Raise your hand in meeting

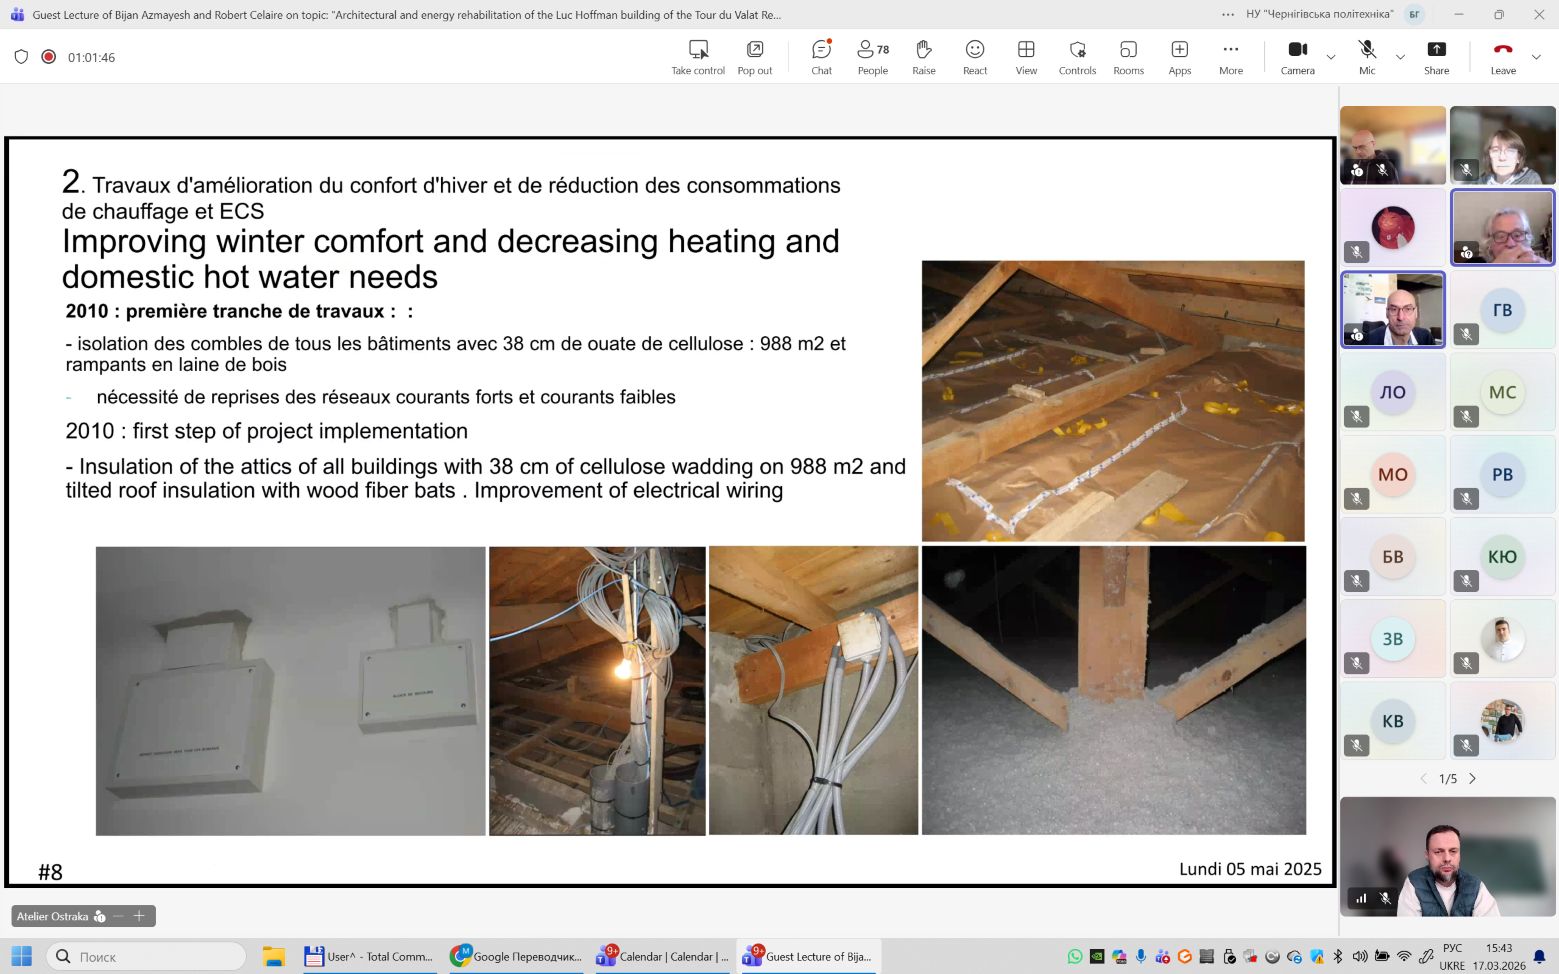(923, 57)
